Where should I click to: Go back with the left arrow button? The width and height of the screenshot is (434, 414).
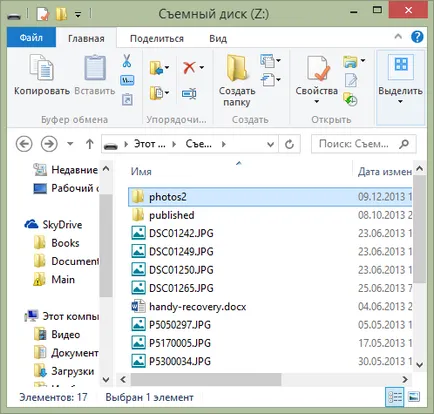[24, 144]
